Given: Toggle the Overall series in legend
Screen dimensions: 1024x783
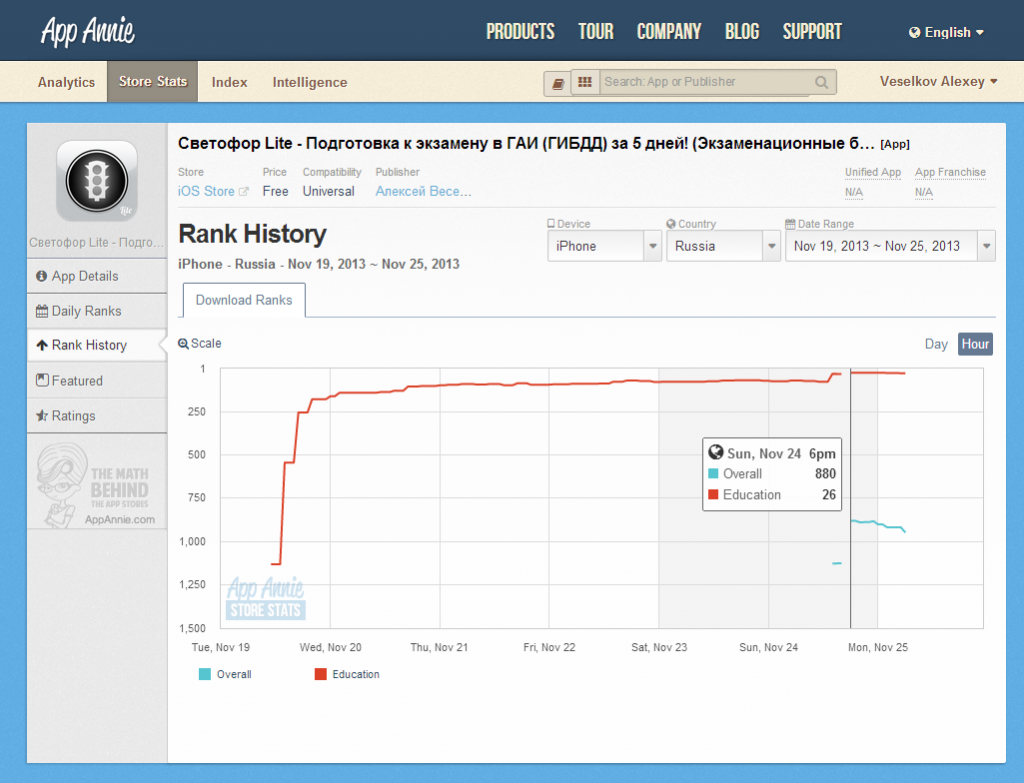Looking at the screenshot, I should click(225, 674).
